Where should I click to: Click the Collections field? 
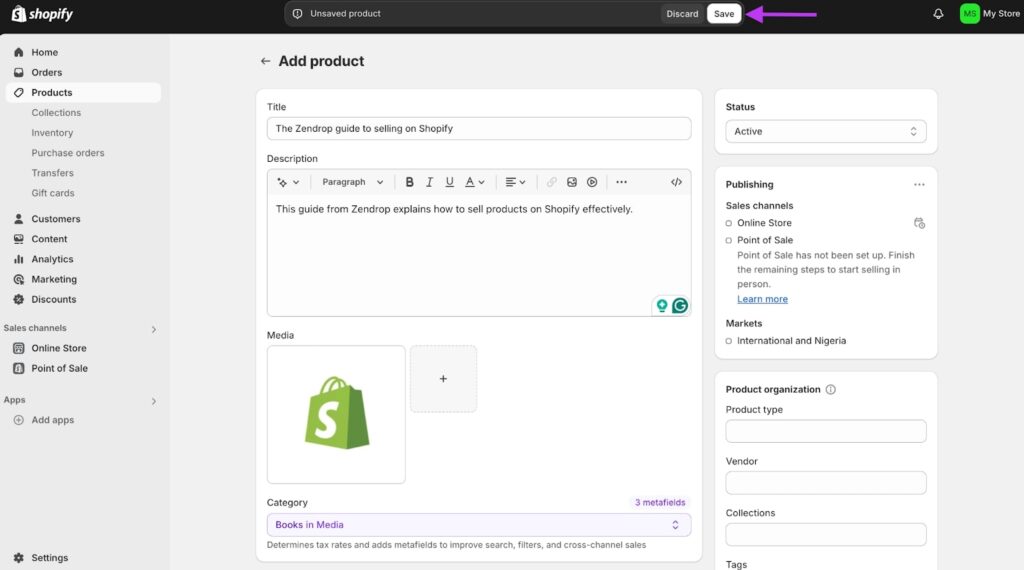pyautogui.click(x=825, y=534)
